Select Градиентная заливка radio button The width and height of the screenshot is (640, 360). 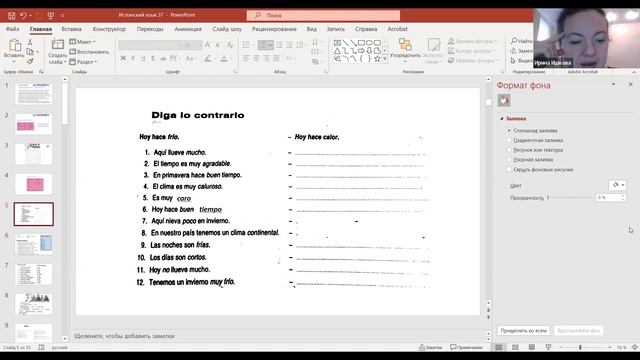[x=509, y=140]
